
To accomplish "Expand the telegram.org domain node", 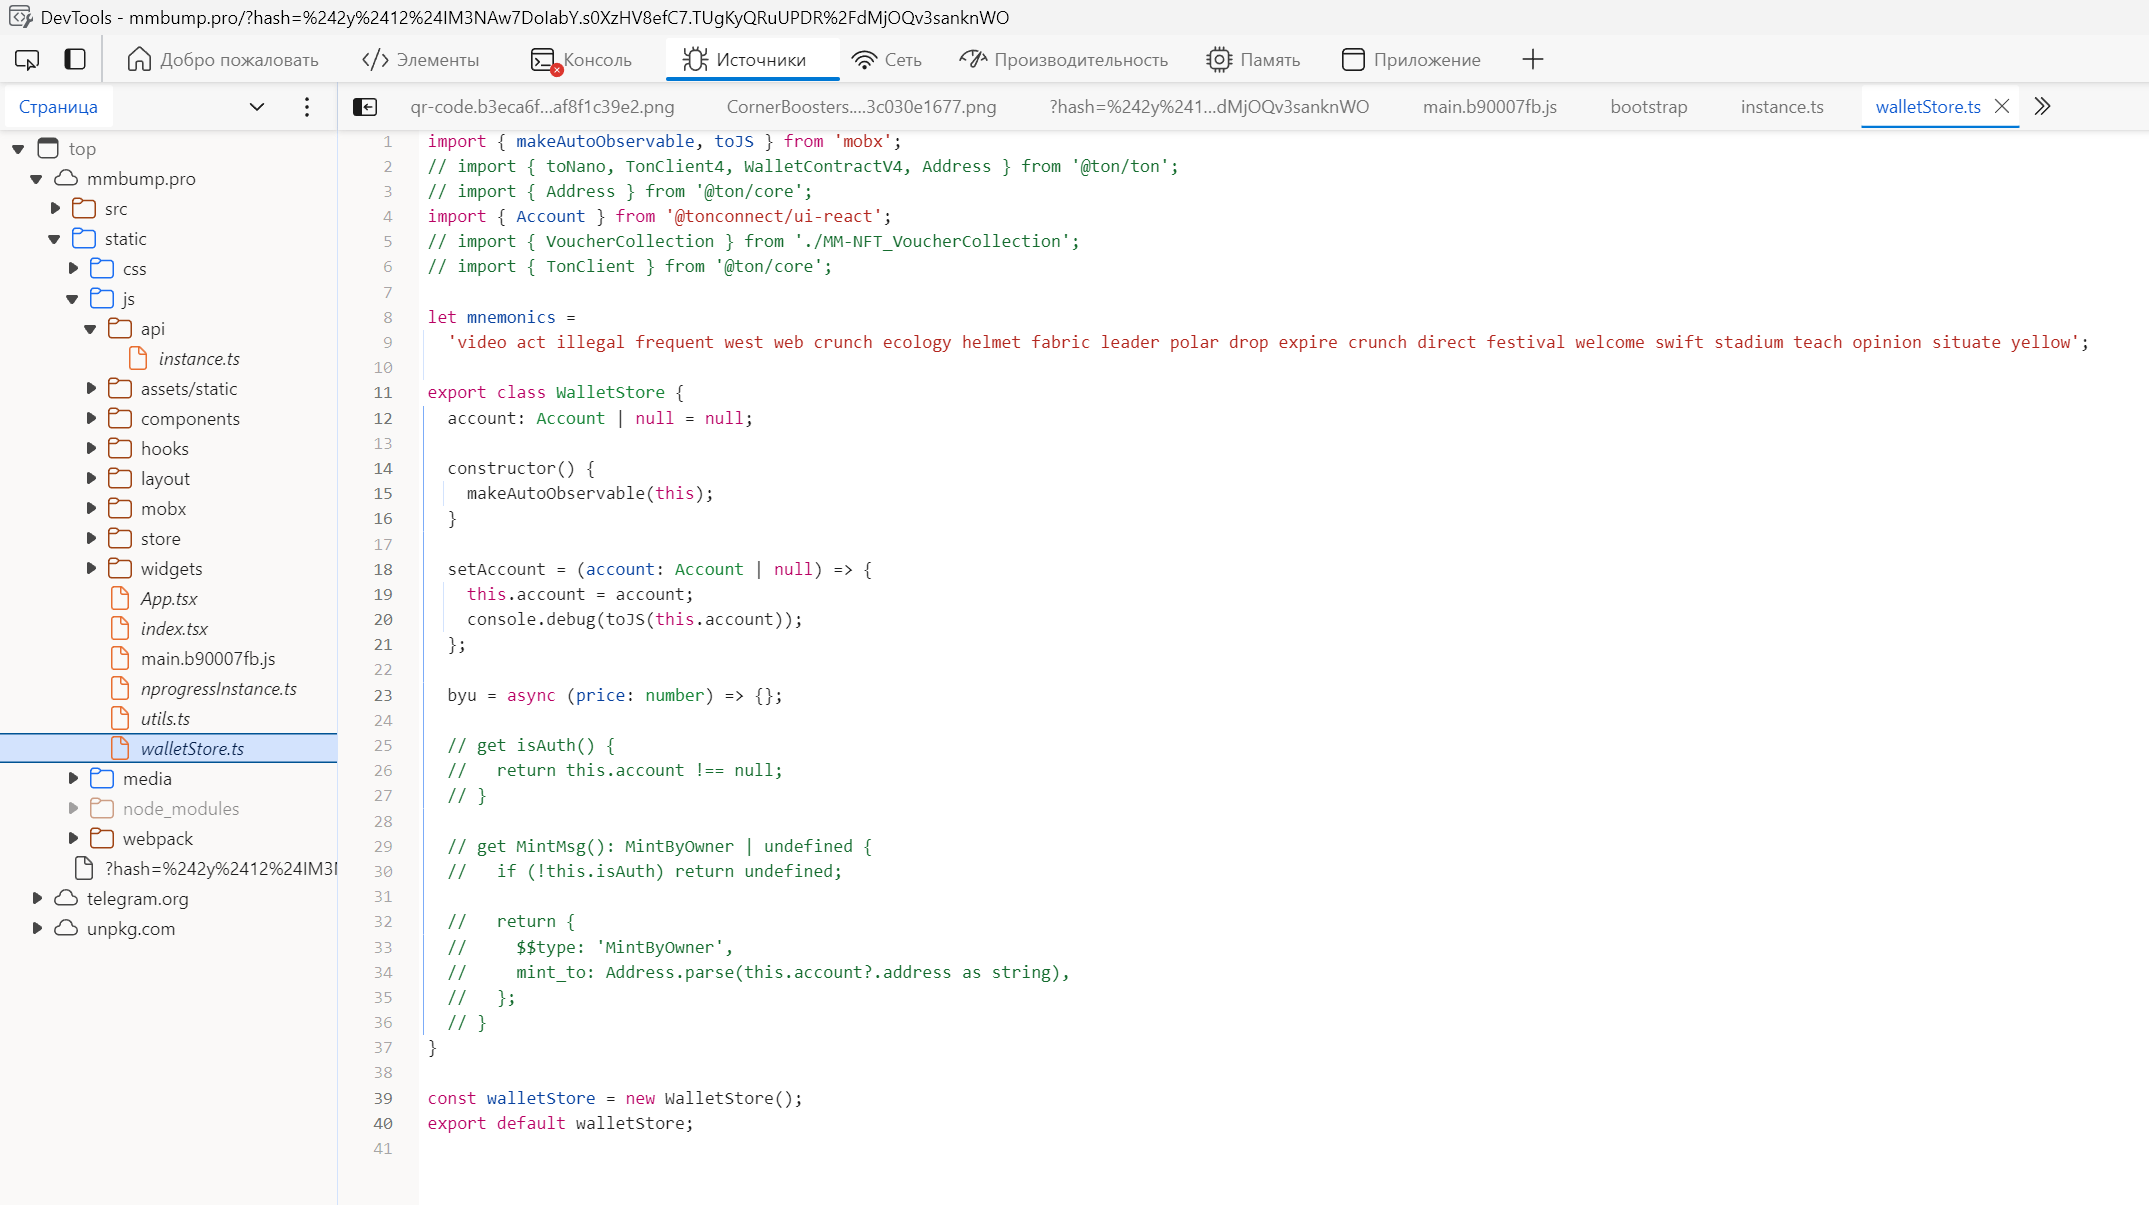I will click(x=37, y=899).
